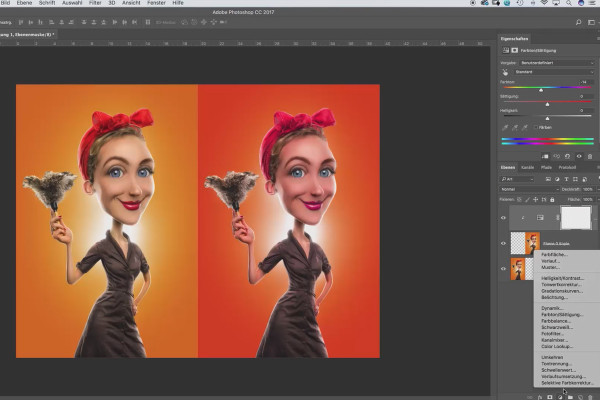
Task: Select the document tab Ebenenmaske
Action: [x=27, y=34]
